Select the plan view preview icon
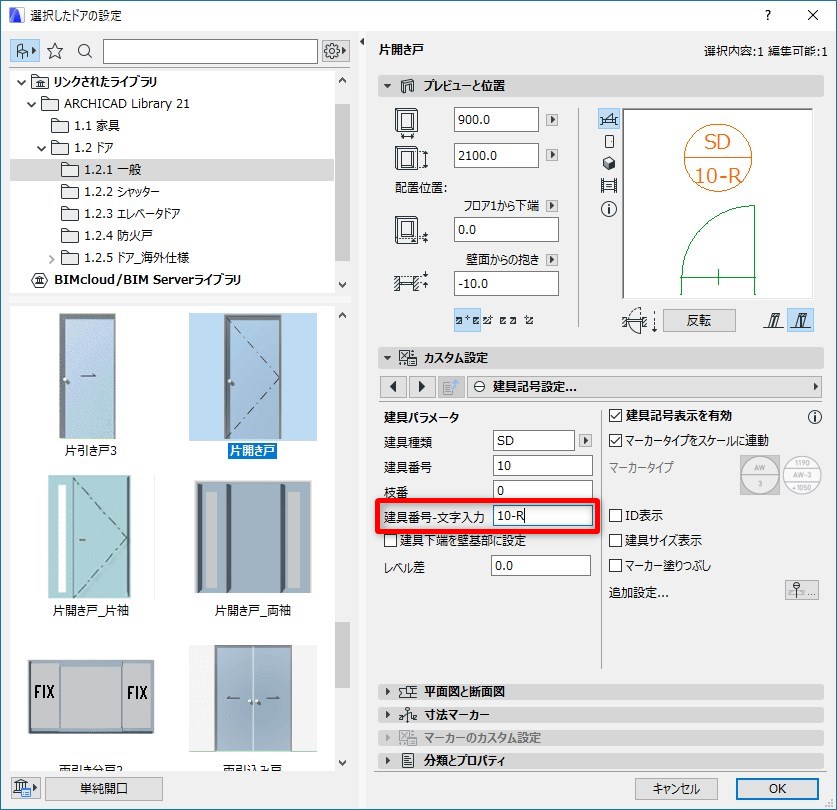Image resolution: width=837 pixels, height=810 pixels. (609, 119)
